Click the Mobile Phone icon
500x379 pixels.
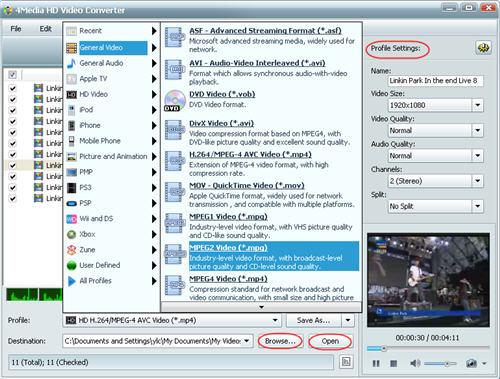tap(71, 141)
